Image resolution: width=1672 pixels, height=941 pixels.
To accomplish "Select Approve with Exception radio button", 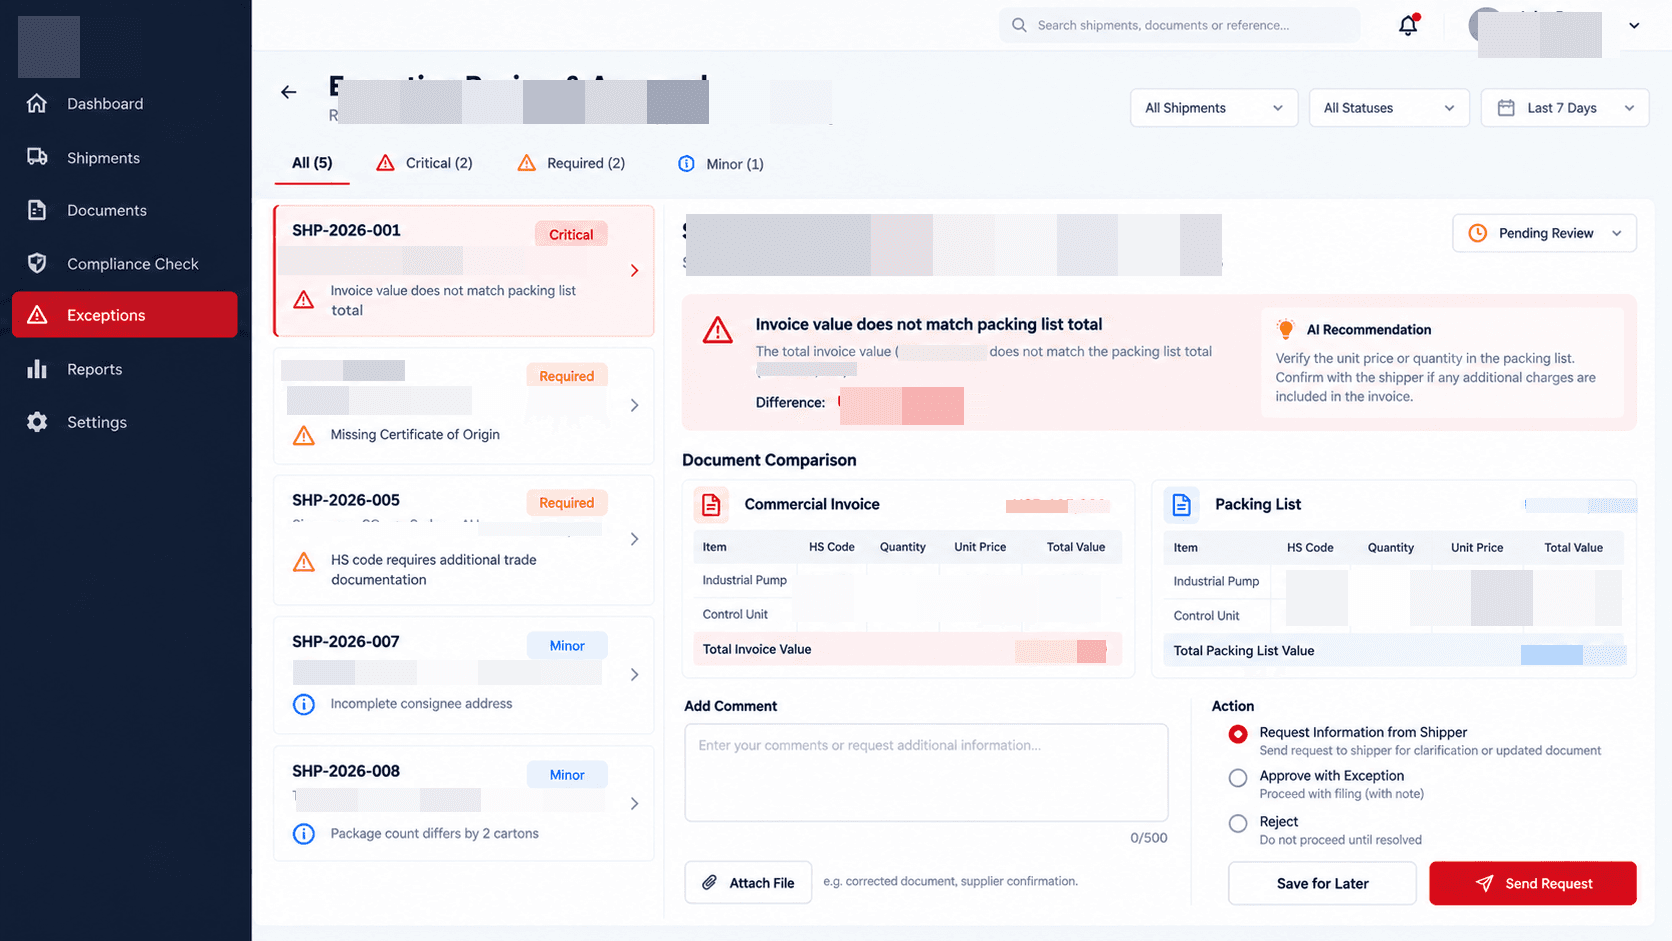I will point(1238,778).
